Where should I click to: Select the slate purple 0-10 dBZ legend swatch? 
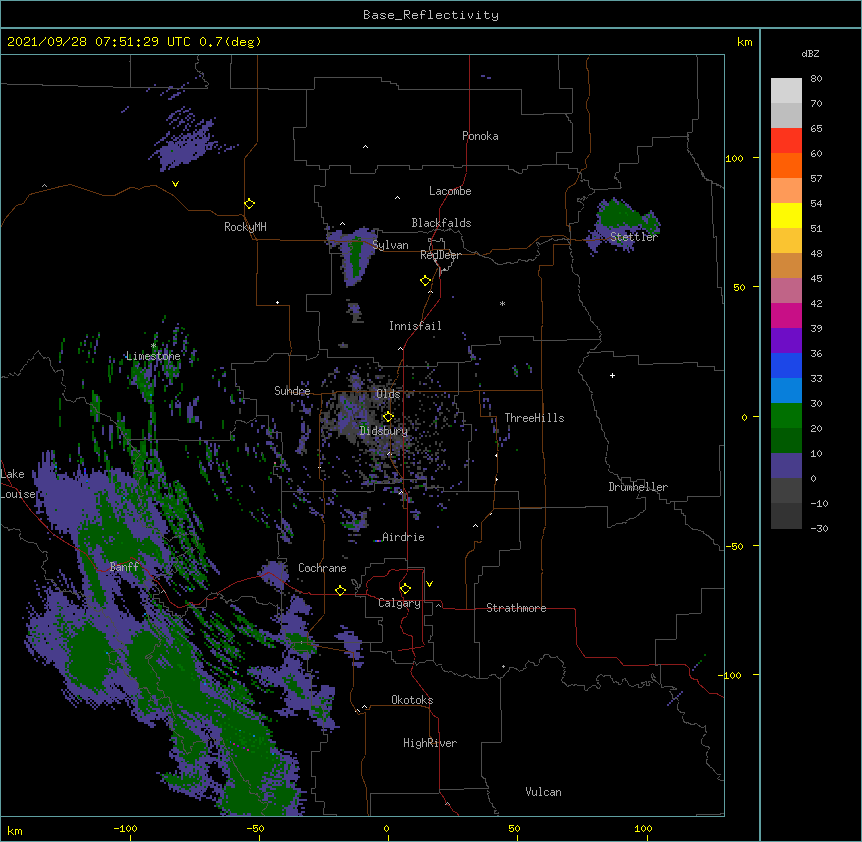(786, 466)
